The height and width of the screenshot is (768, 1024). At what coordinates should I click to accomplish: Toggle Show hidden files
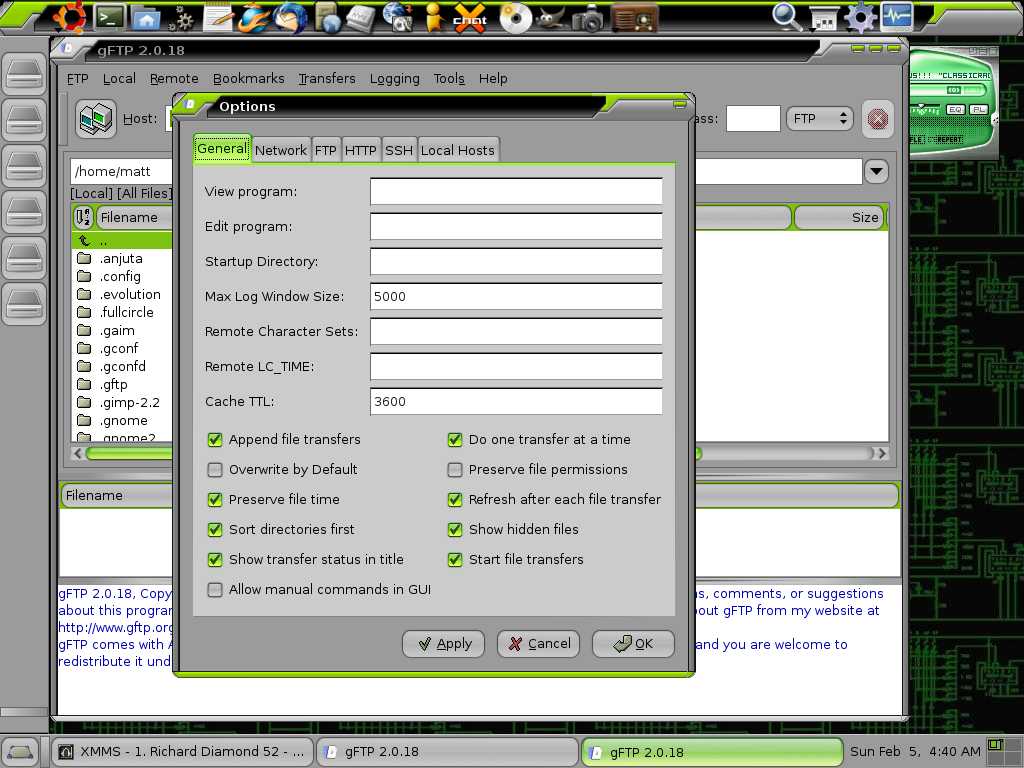point(455,530)
